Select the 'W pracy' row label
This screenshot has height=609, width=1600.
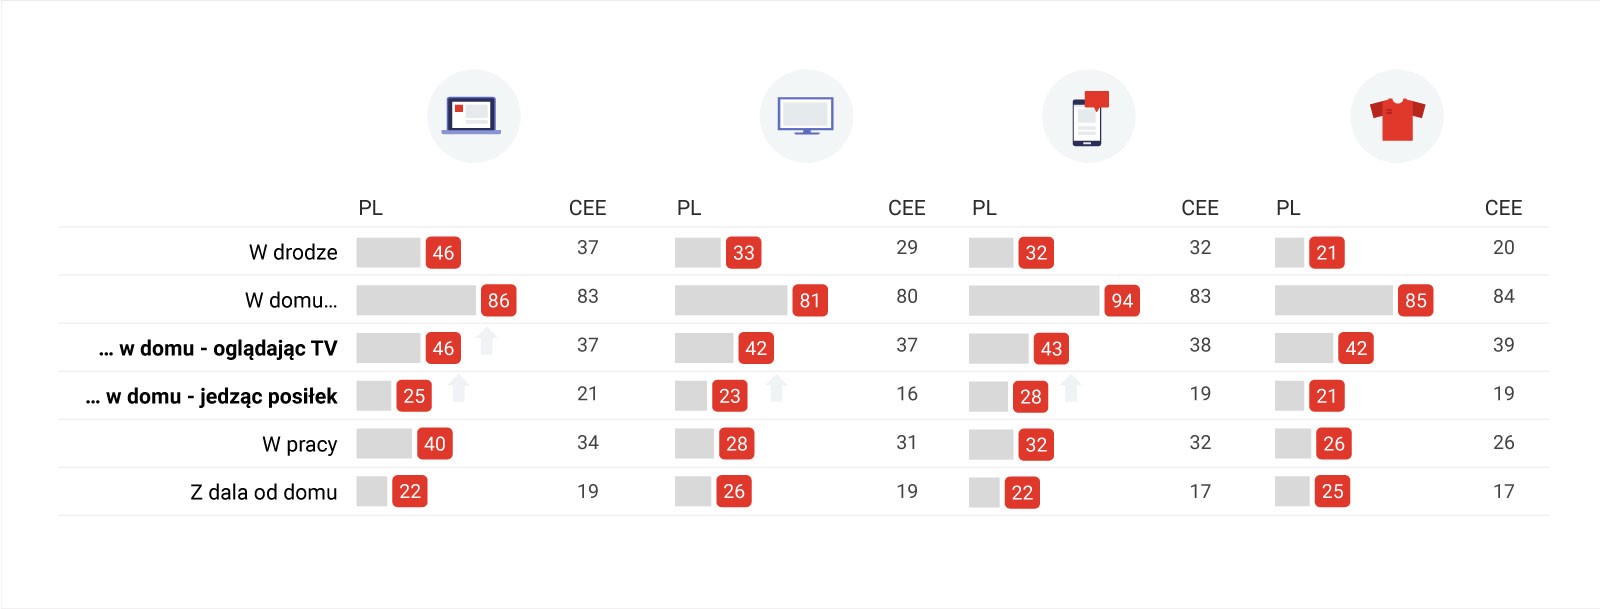click(x=300, y=444)
